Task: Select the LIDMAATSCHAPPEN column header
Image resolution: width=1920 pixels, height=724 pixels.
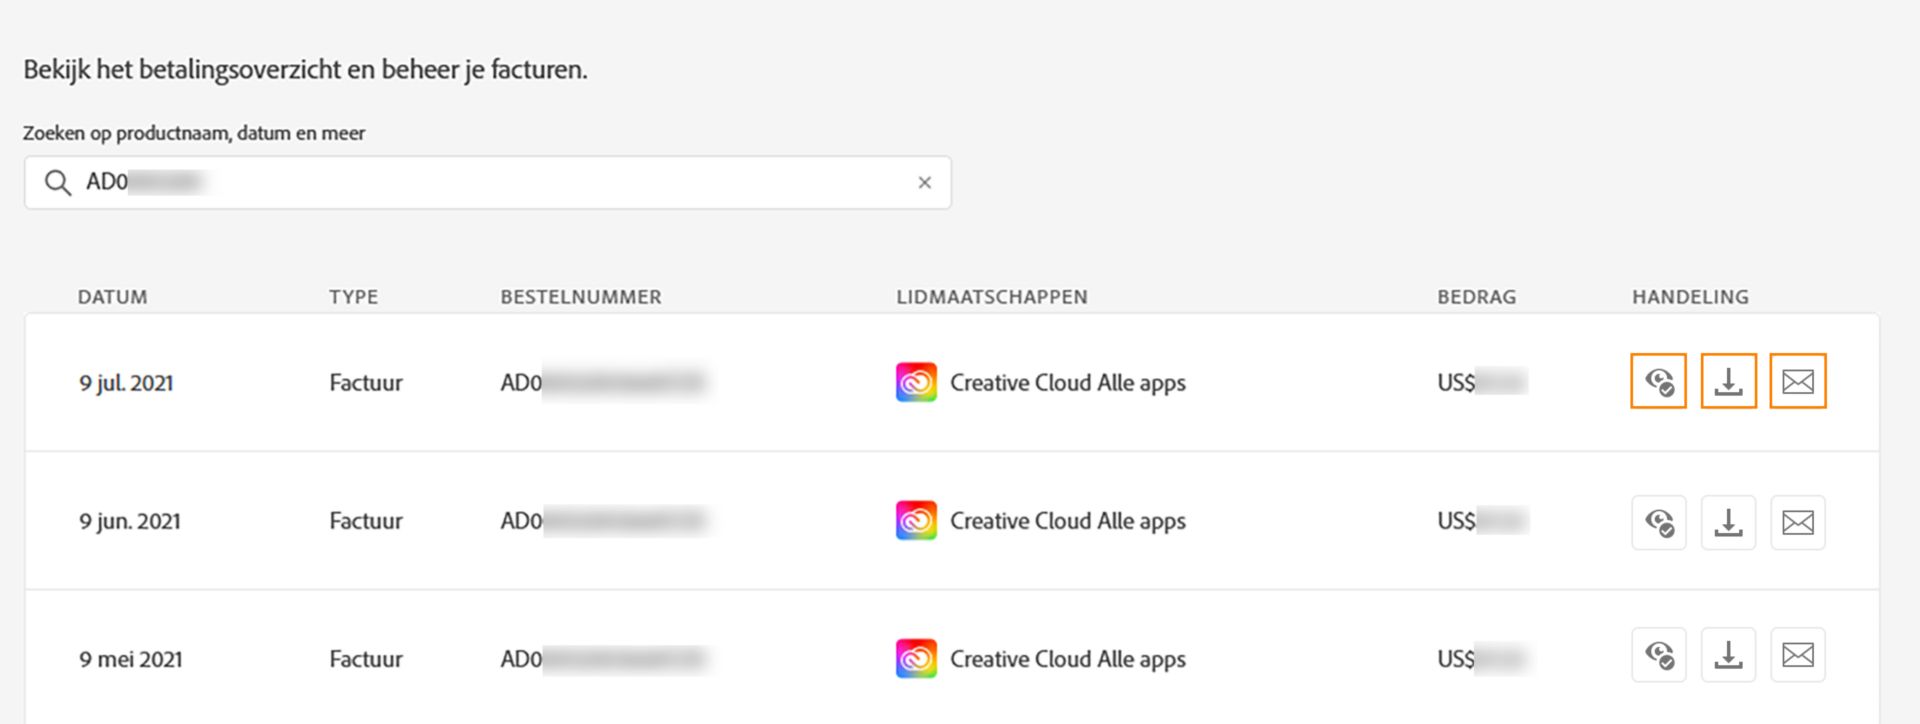Action: pos(991,297)
